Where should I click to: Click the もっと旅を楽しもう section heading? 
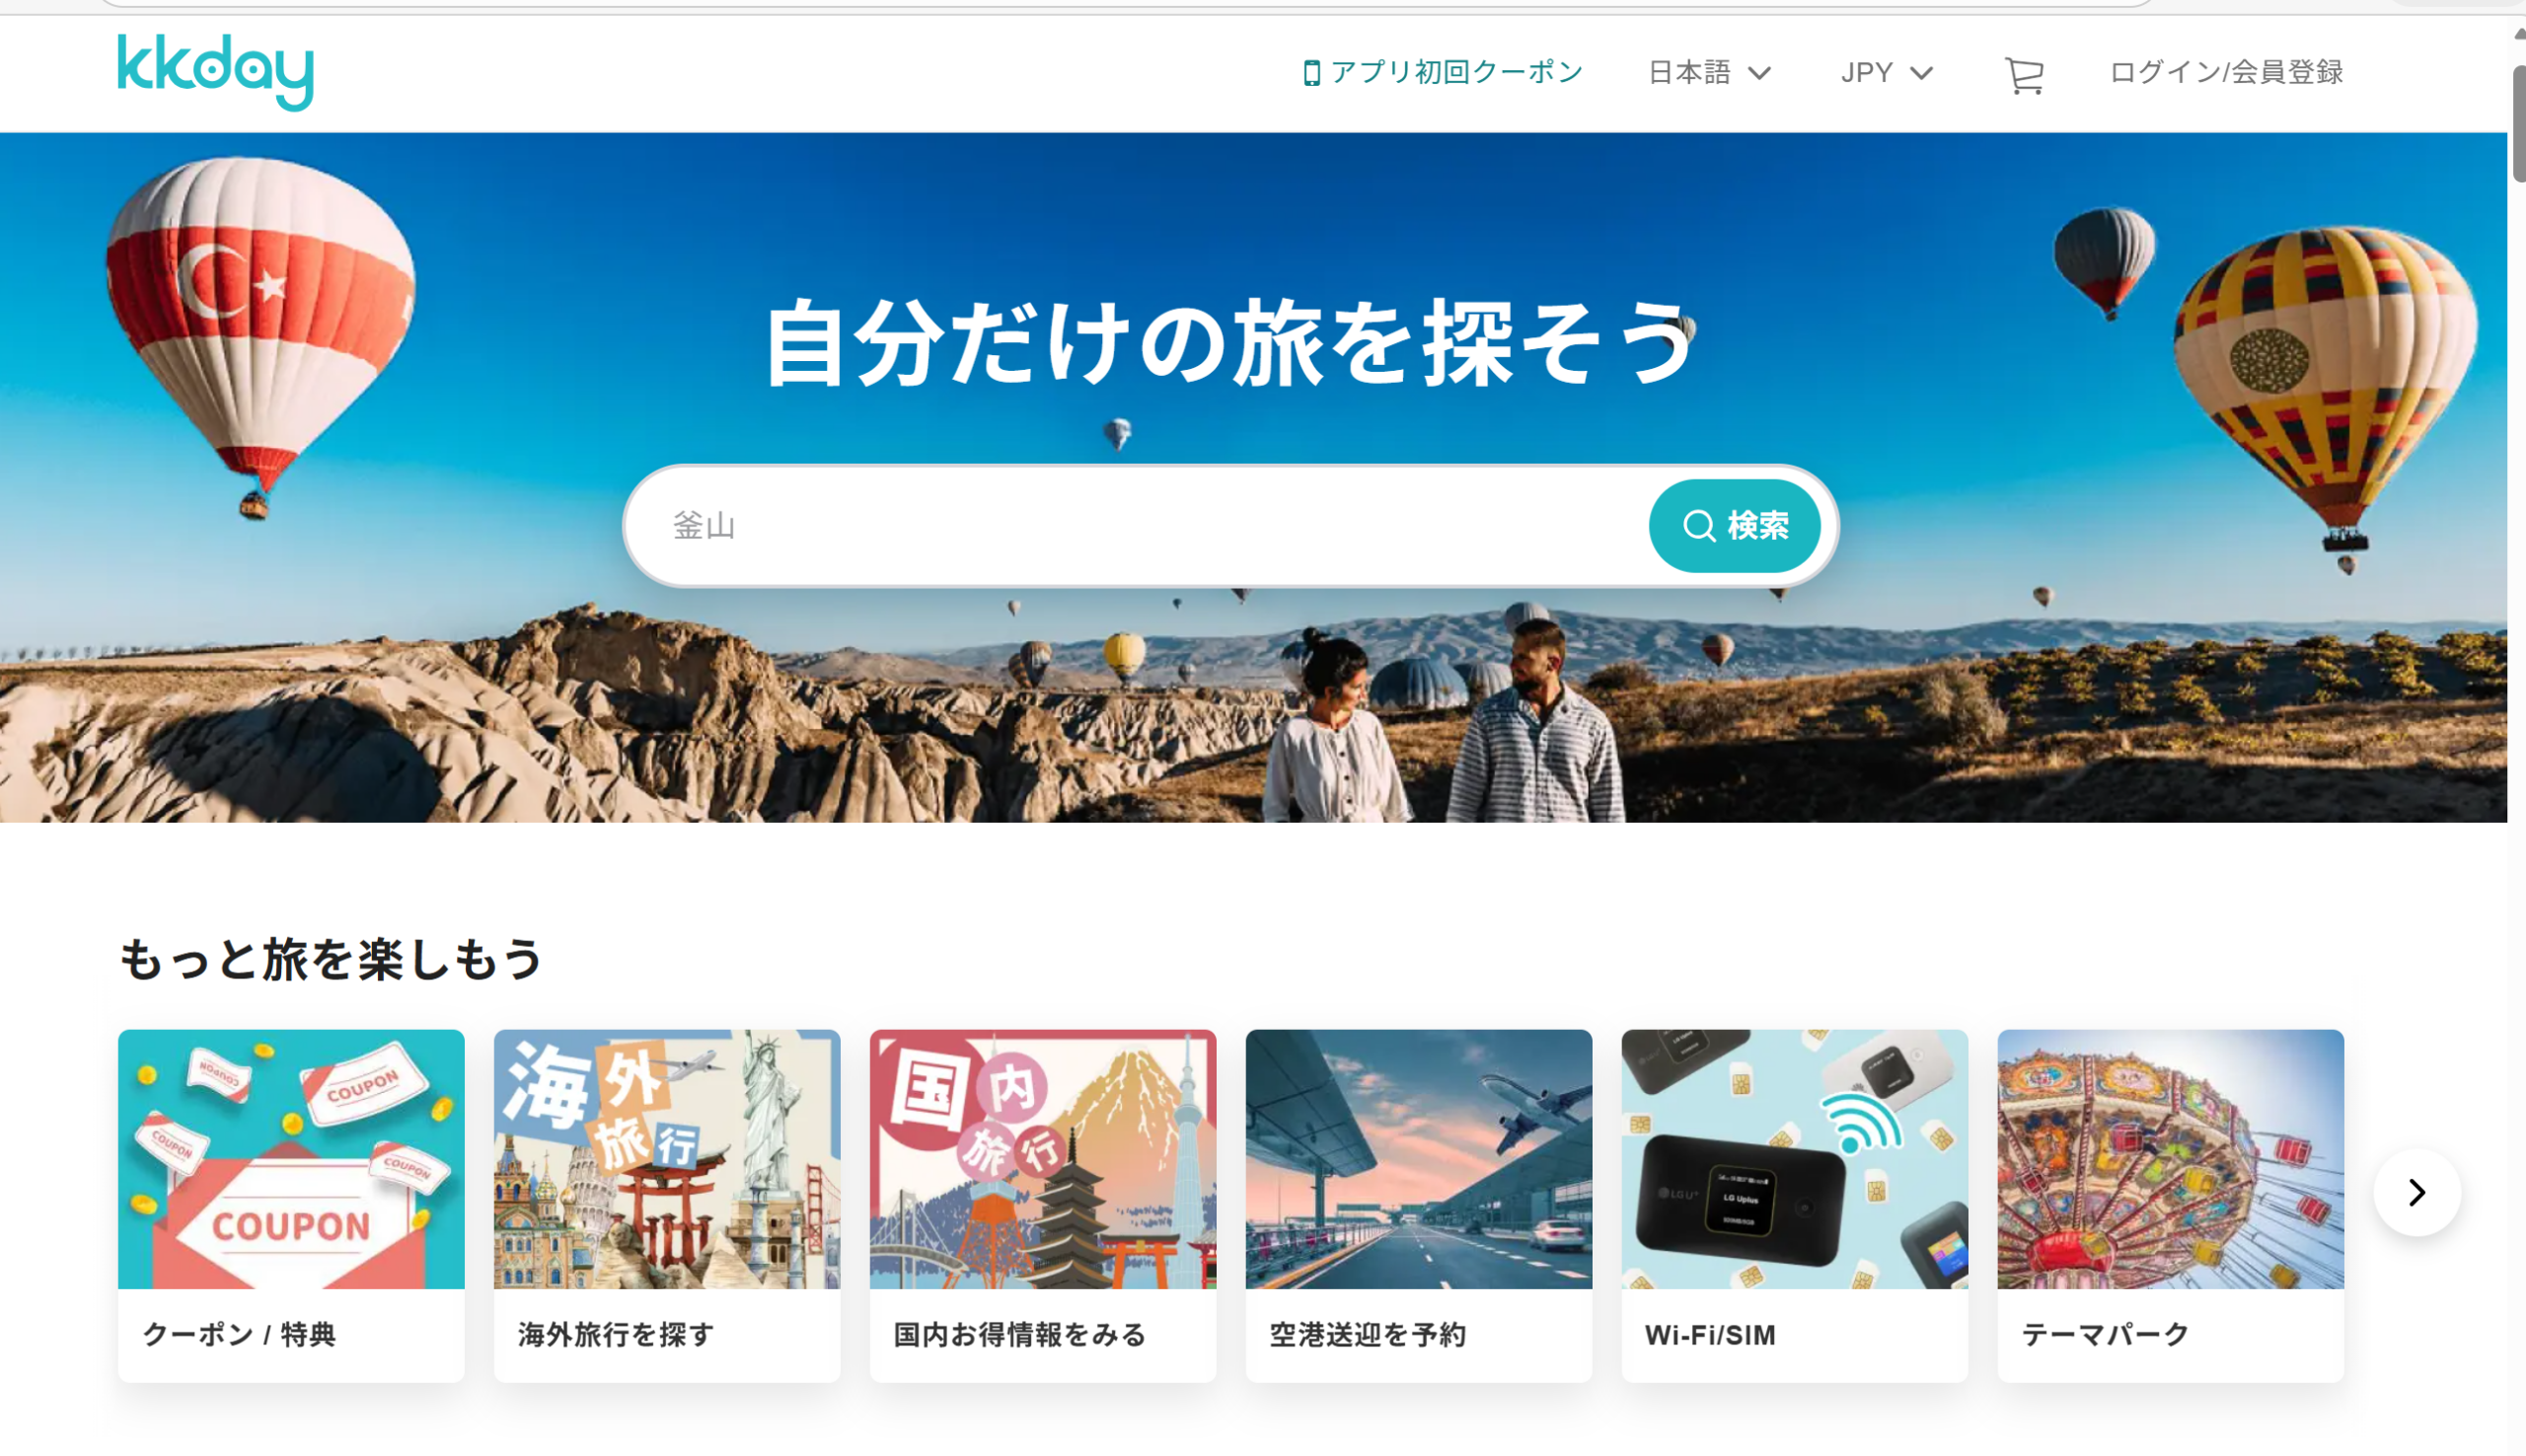click(x=330, y=958)
